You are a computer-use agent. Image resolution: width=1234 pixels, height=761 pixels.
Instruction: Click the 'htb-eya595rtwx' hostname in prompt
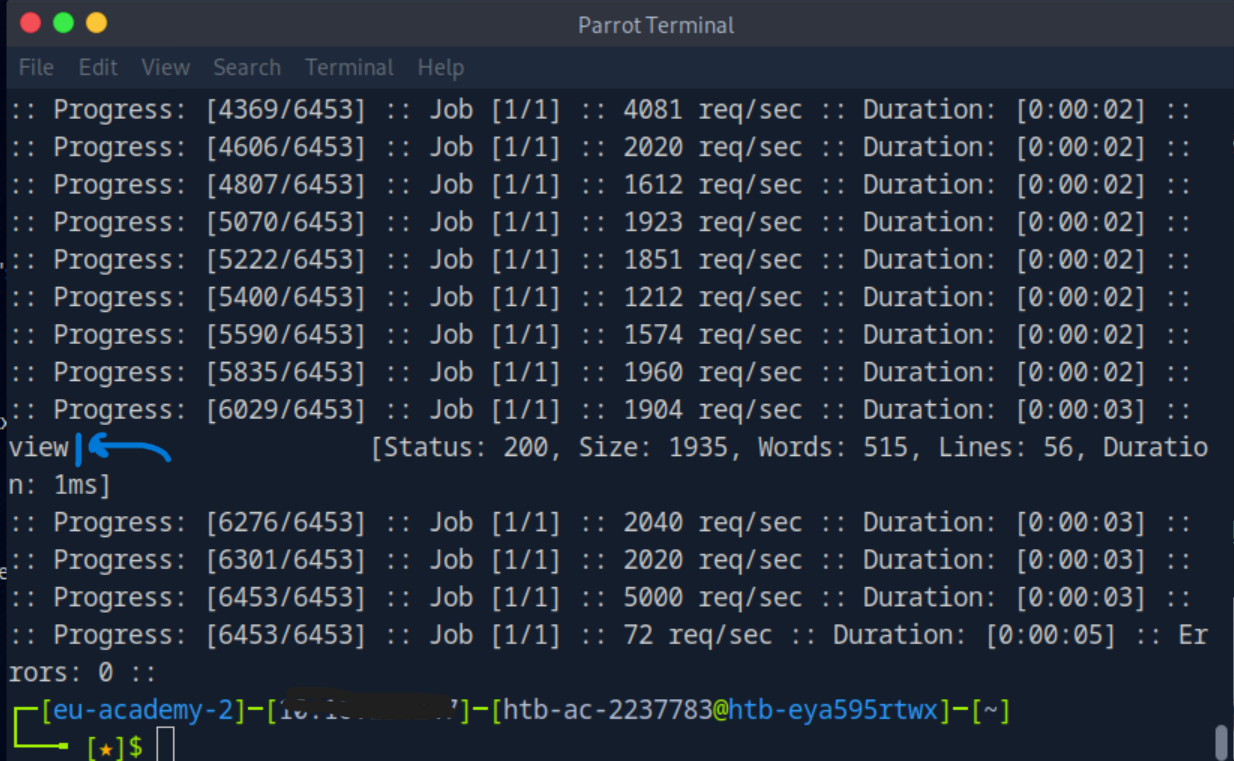pos(832,711)
